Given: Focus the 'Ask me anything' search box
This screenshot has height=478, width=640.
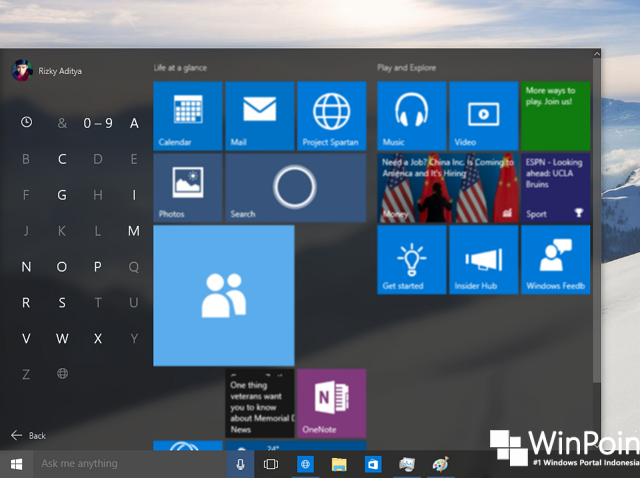Looking at the screenshot, I should [130, 464].
